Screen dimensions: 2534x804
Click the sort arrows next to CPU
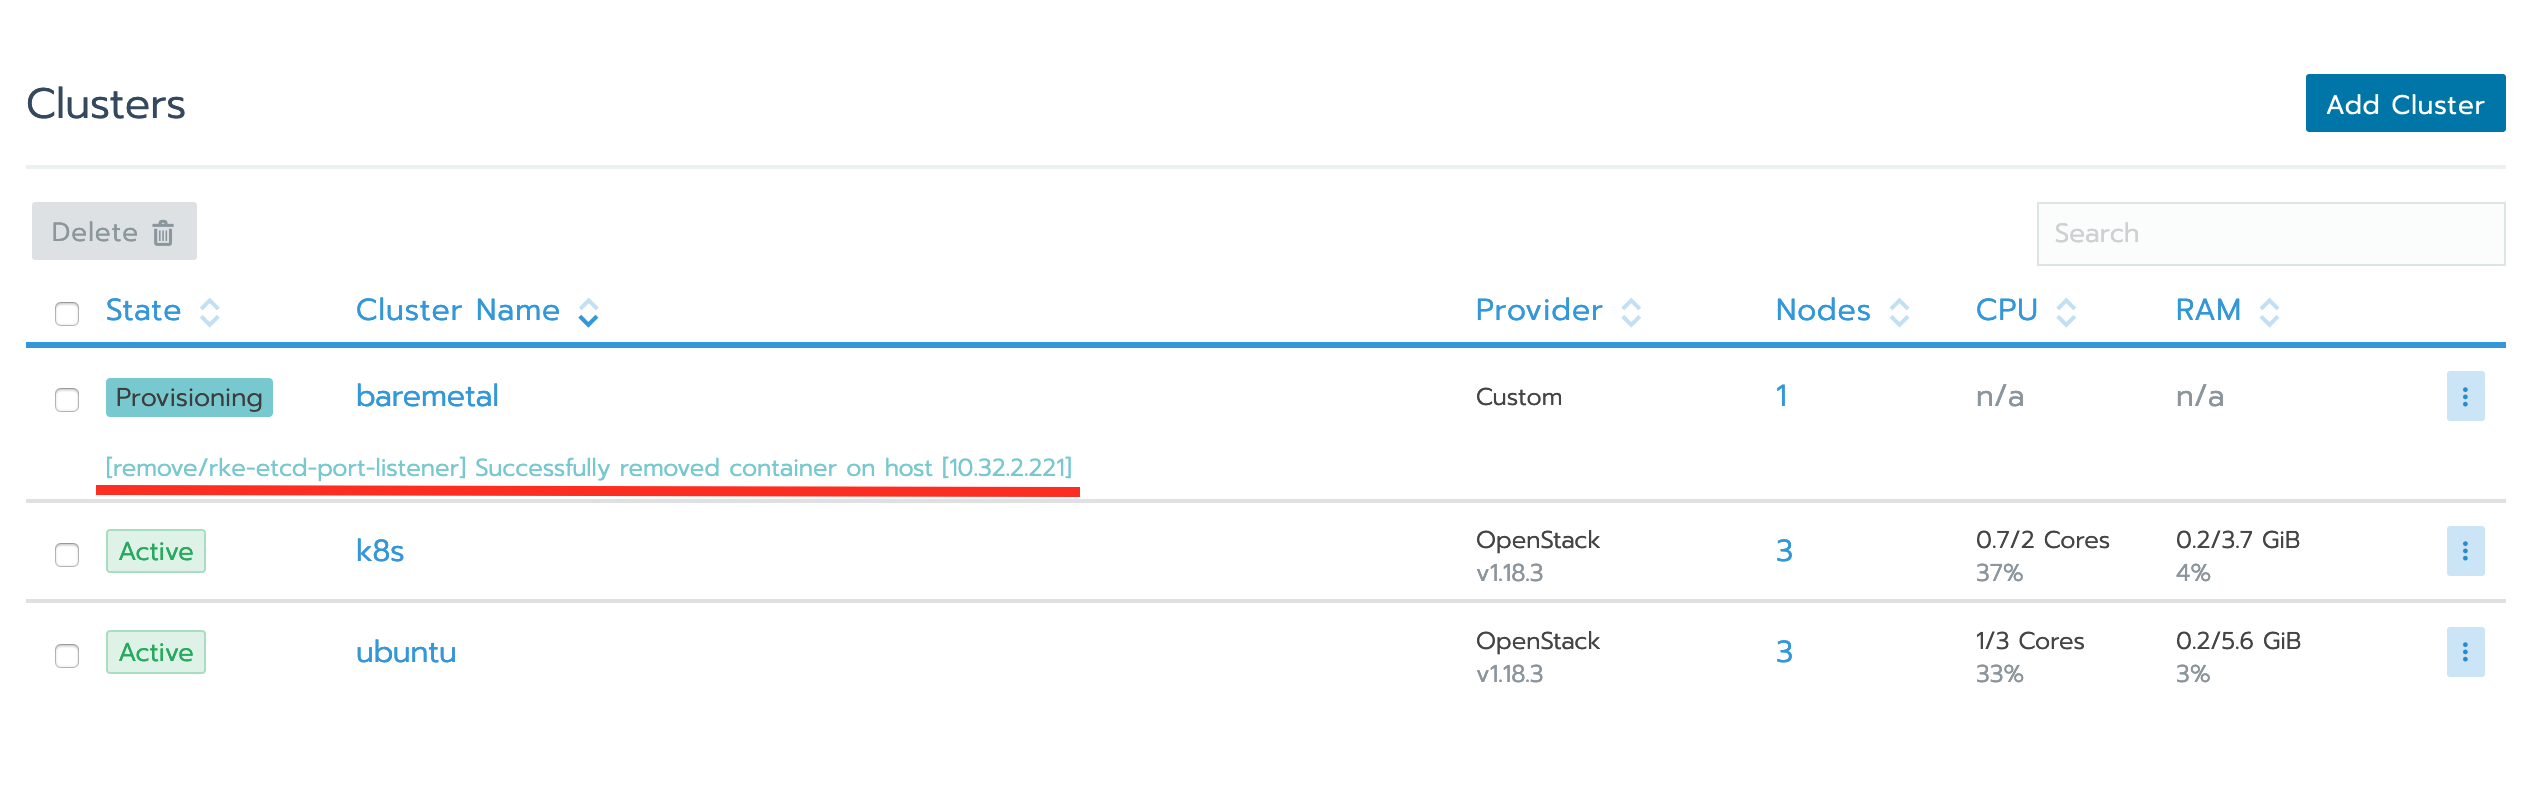pyautogui.click(x=2066, y=312)
